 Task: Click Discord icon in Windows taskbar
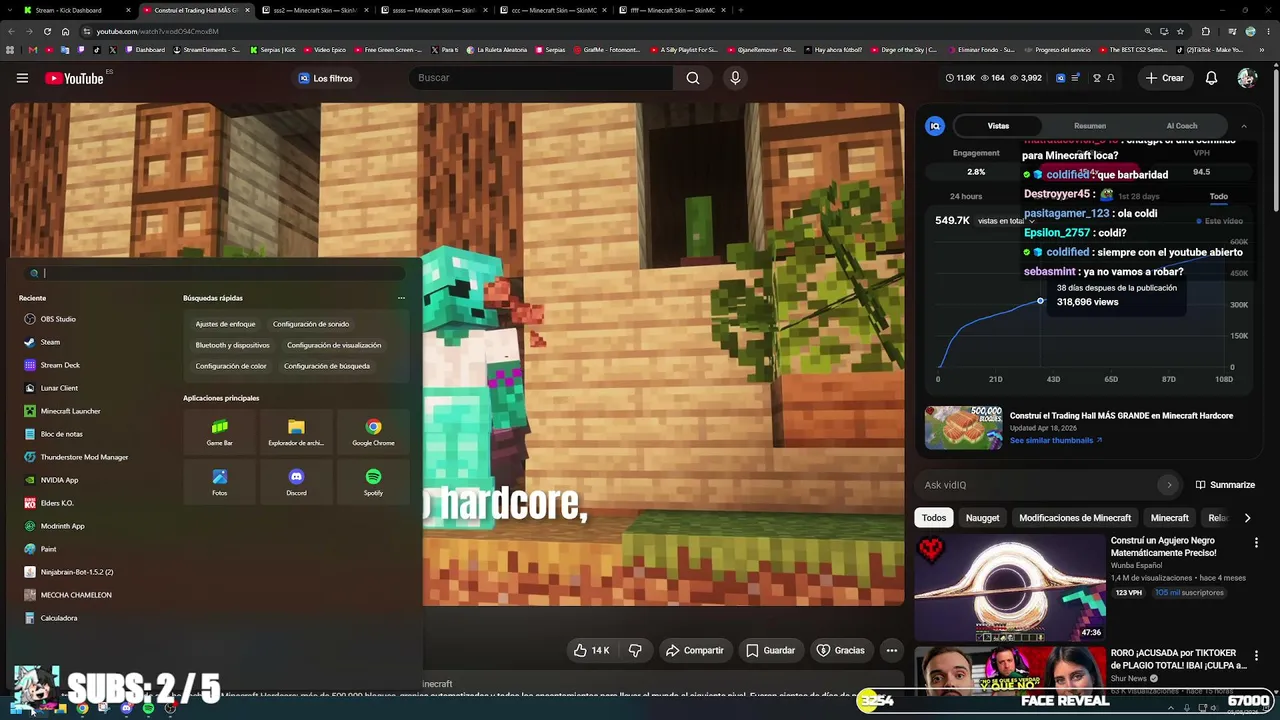click(x=126, y=709)
